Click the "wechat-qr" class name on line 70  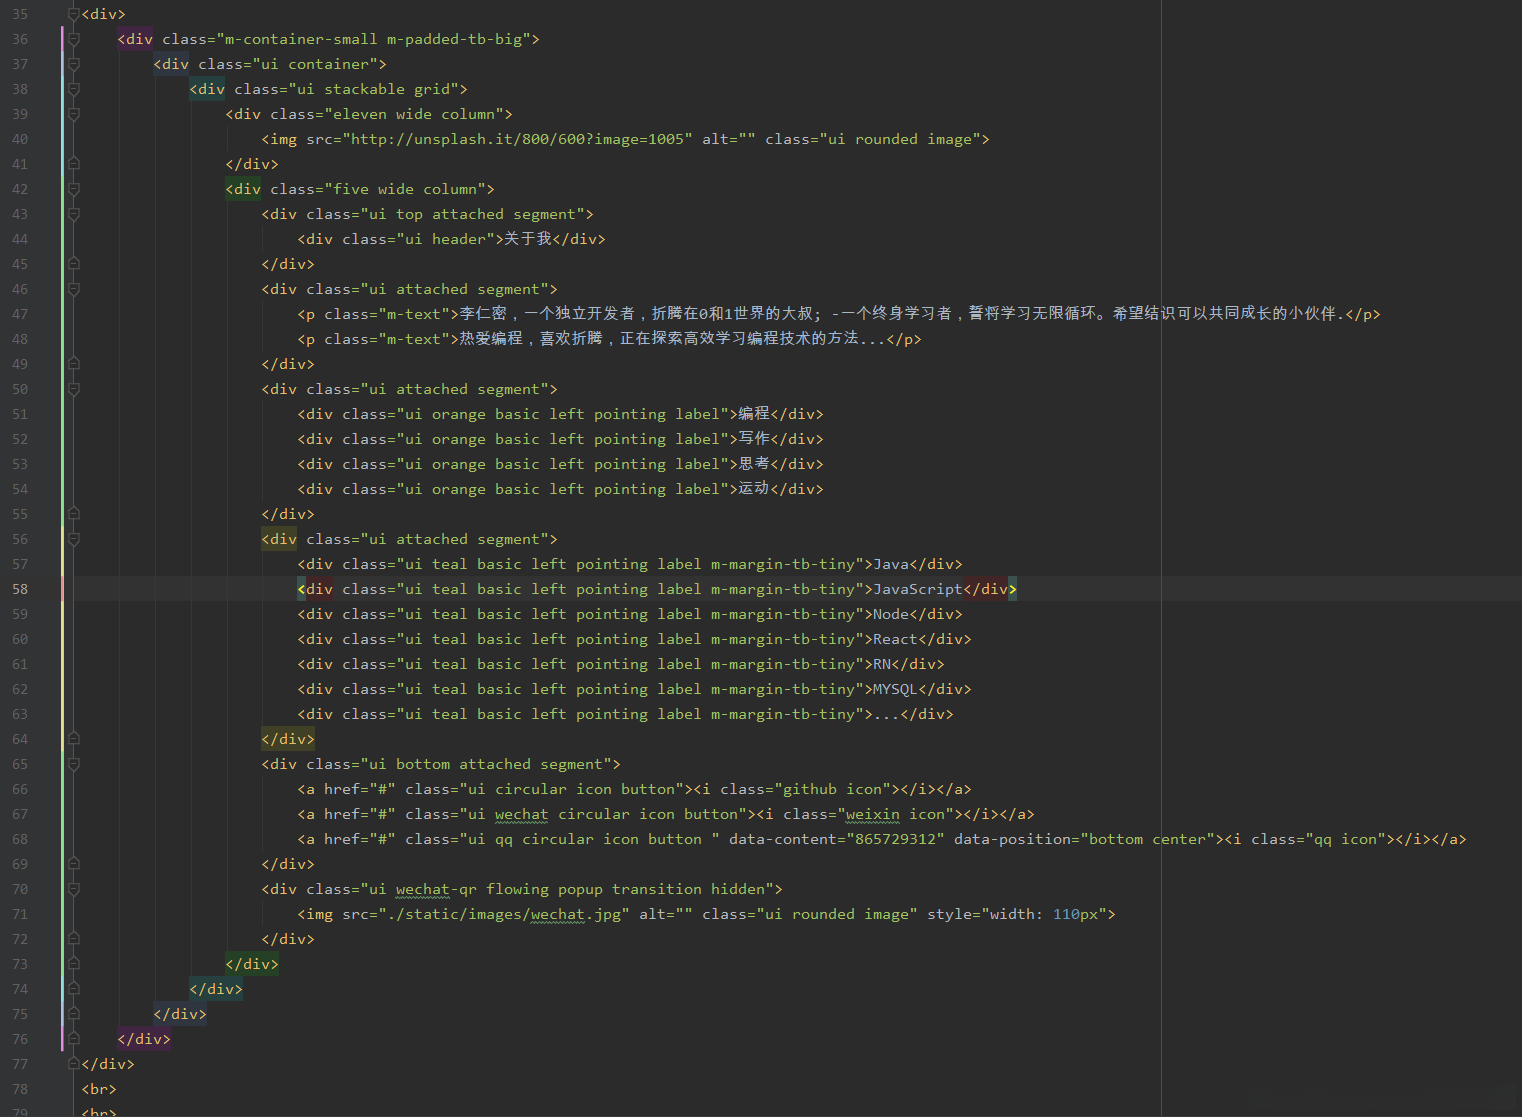click(x=436, y=889)
